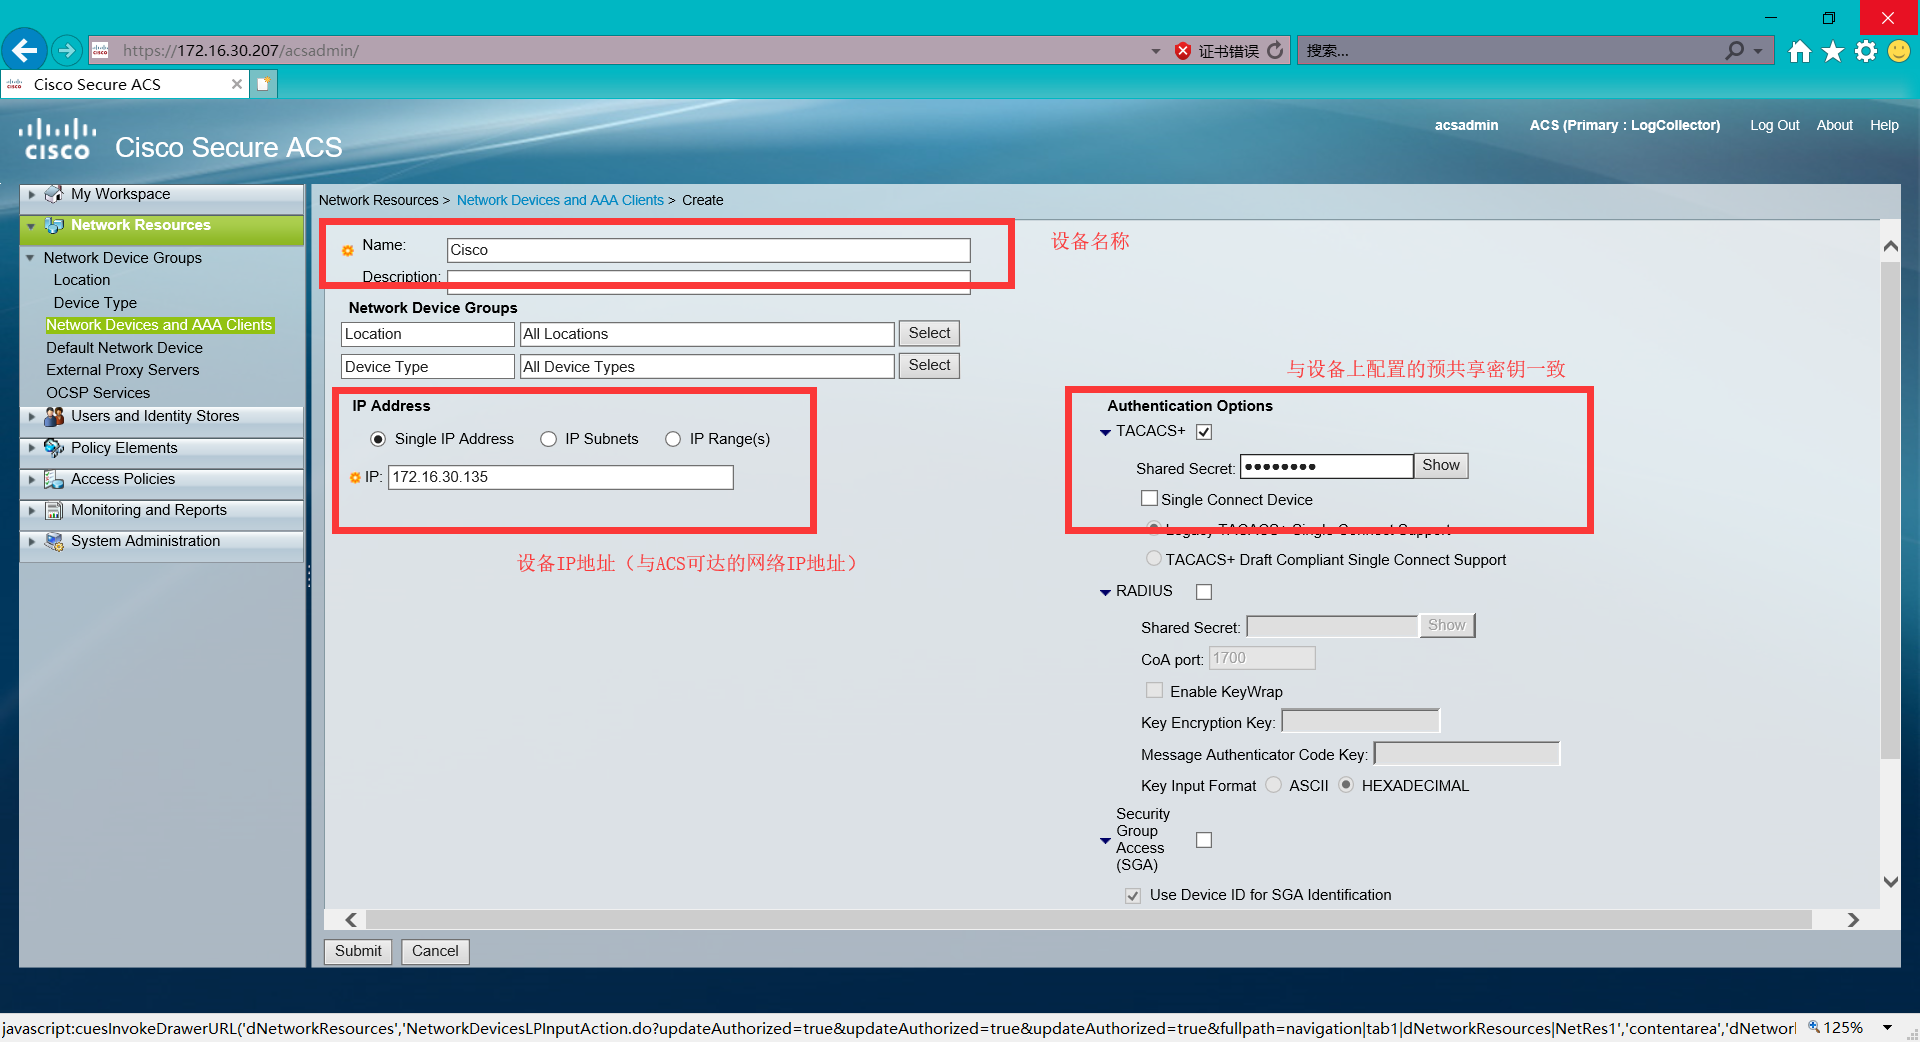The image size is (1920, 1042).
Task: Click the page refresh icon in address bar
Action: click(x=1275, y=50)
